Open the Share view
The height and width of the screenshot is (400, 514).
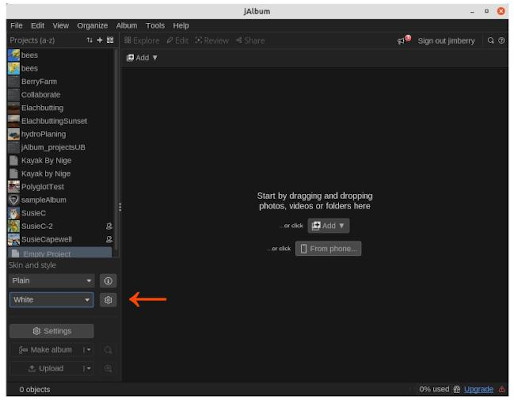point(250,41)
